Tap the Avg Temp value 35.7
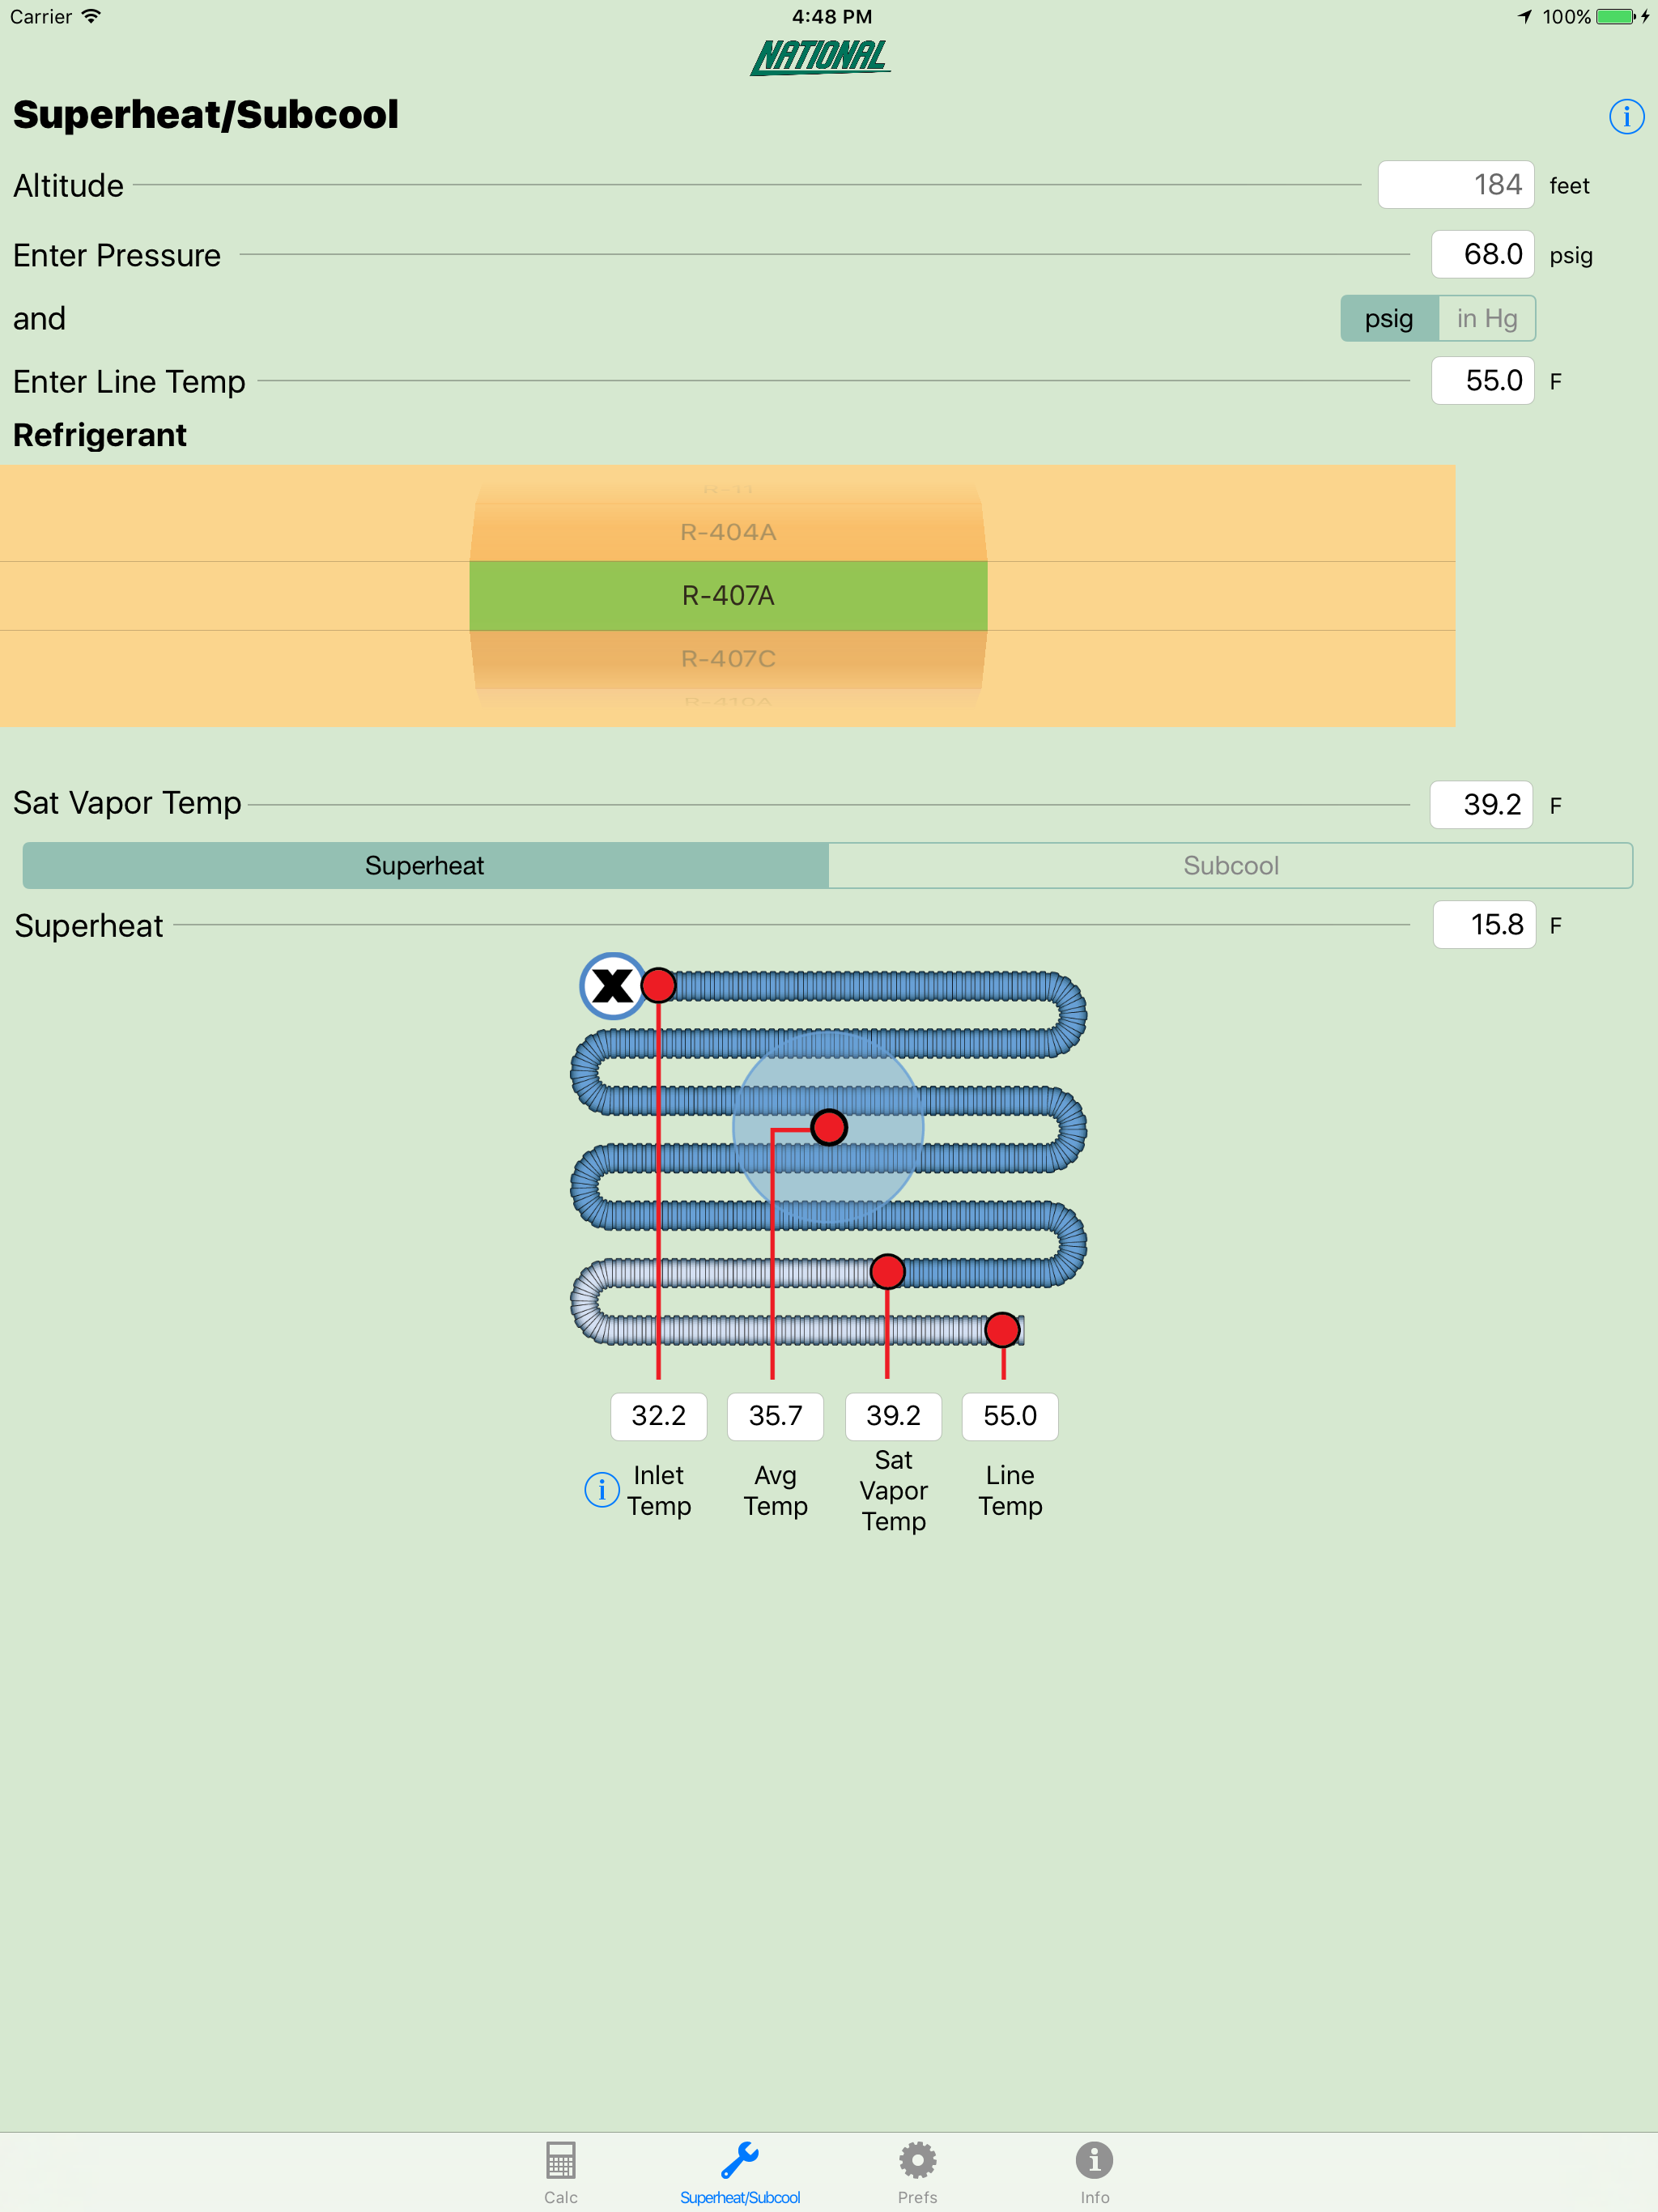 coord(775,1416)
